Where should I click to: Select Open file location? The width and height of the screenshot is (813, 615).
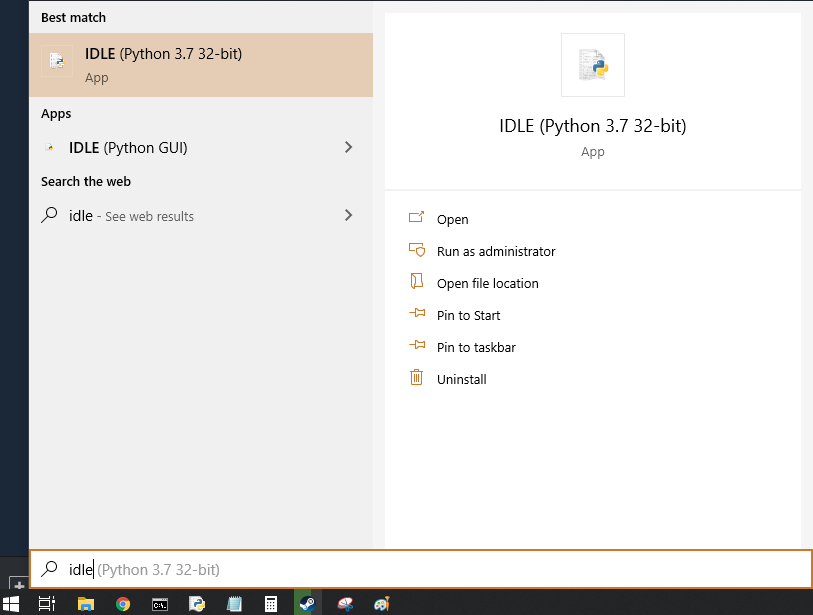[x=487, y=284]
